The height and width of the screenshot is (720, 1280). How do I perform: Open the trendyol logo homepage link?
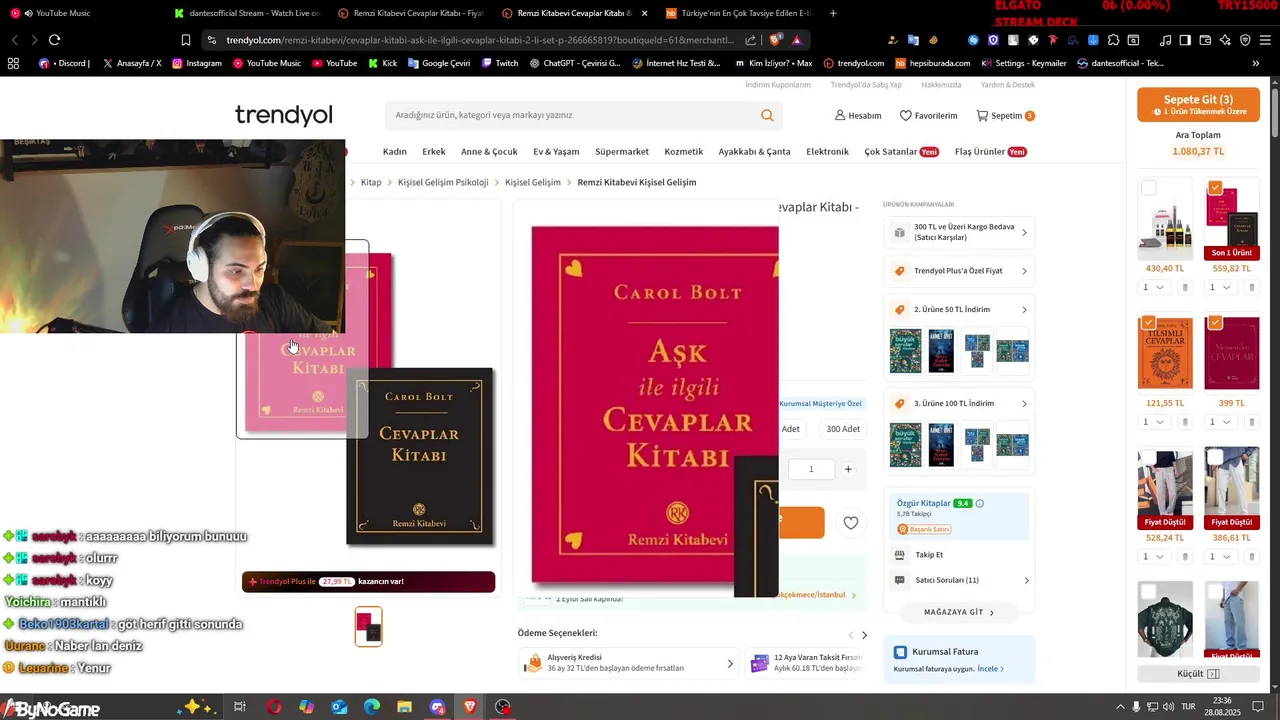(283, 115)
